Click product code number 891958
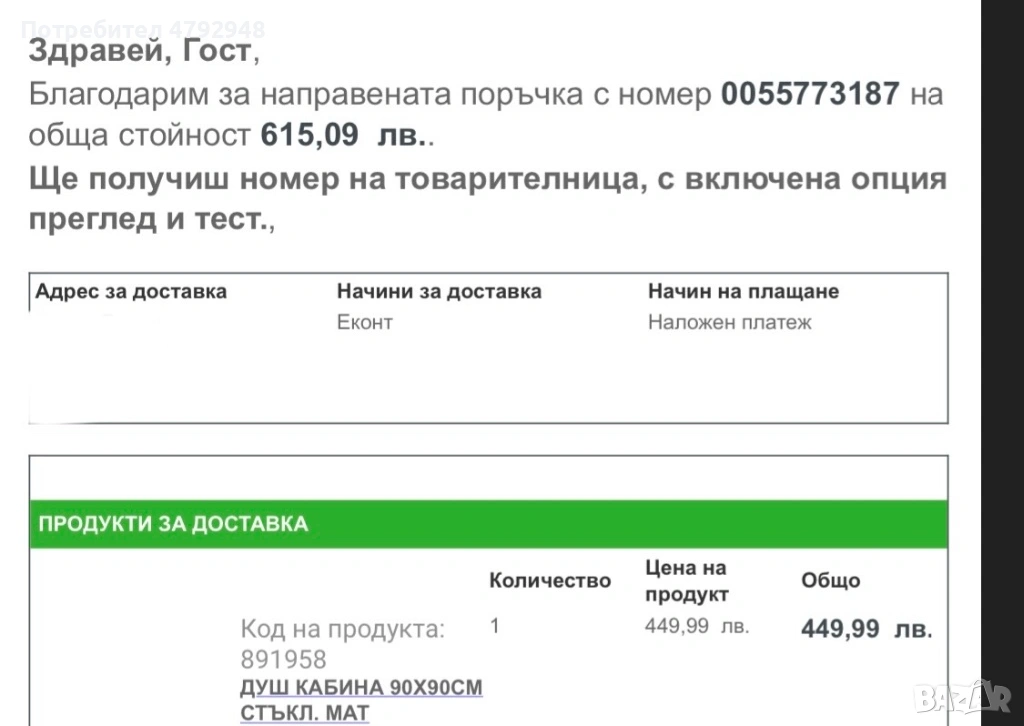This screenshot has height=726, width=1024. [283, 659]
